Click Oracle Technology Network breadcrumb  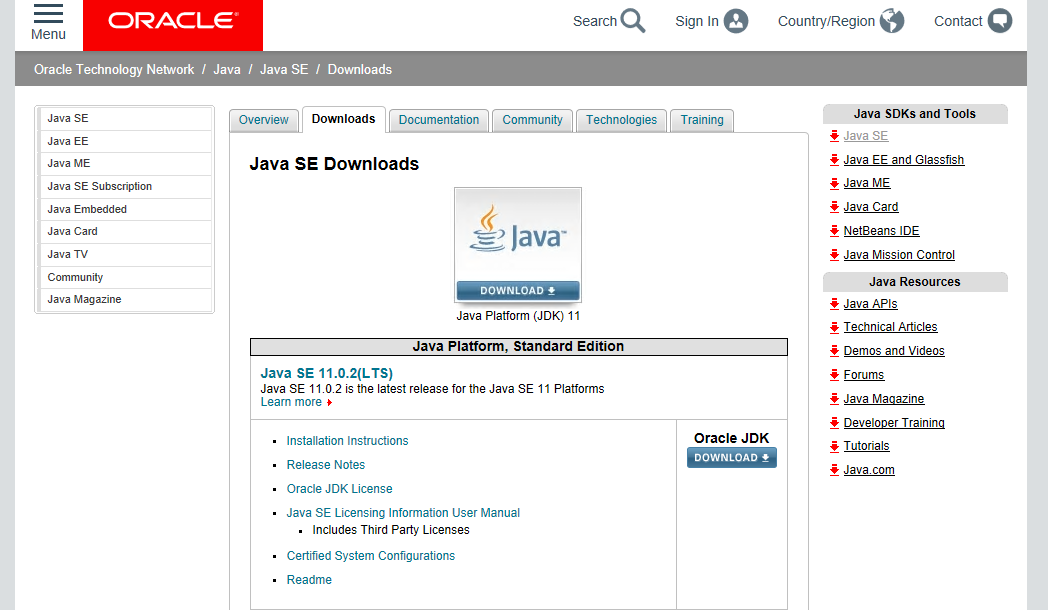tap(114, 69)
